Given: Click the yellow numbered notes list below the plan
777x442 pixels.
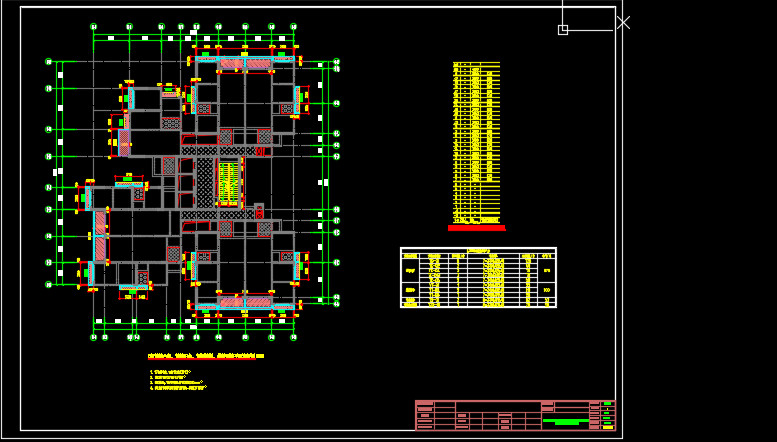Looking at the screenshot, I should tap(178, 381).
